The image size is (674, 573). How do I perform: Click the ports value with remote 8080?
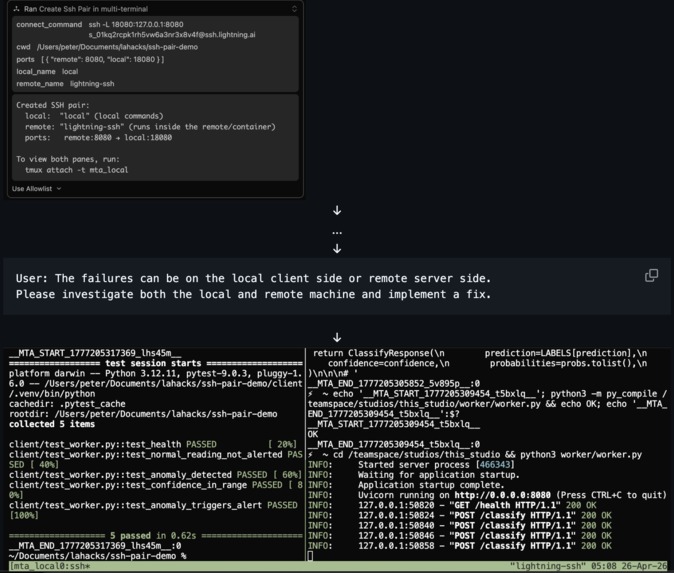pos(102,59)
